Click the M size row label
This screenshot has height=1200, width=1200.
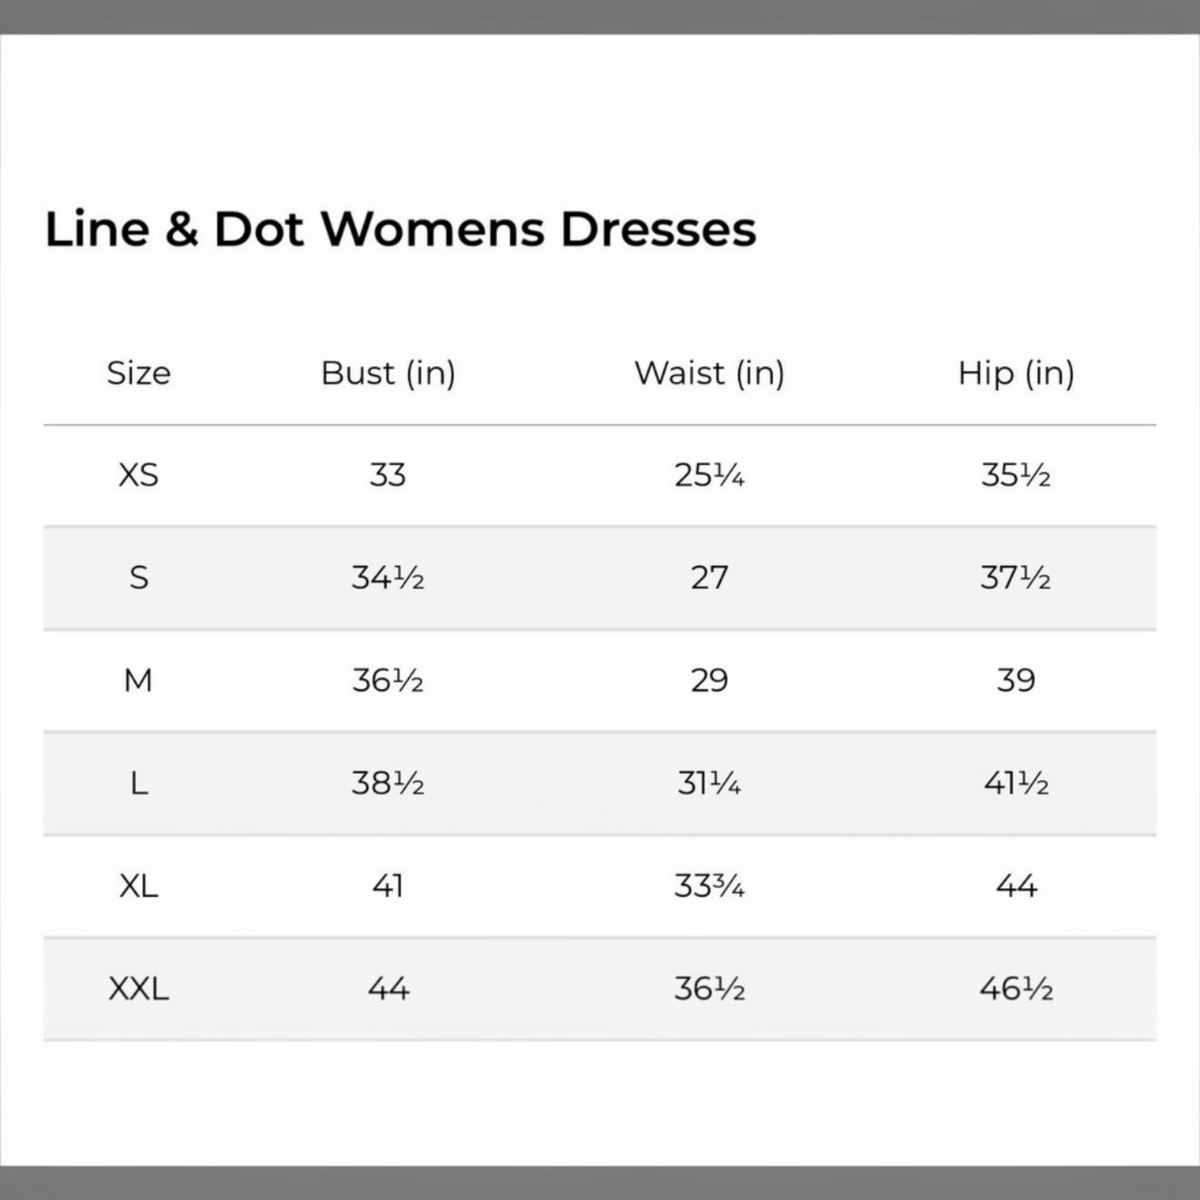point(138,681)
